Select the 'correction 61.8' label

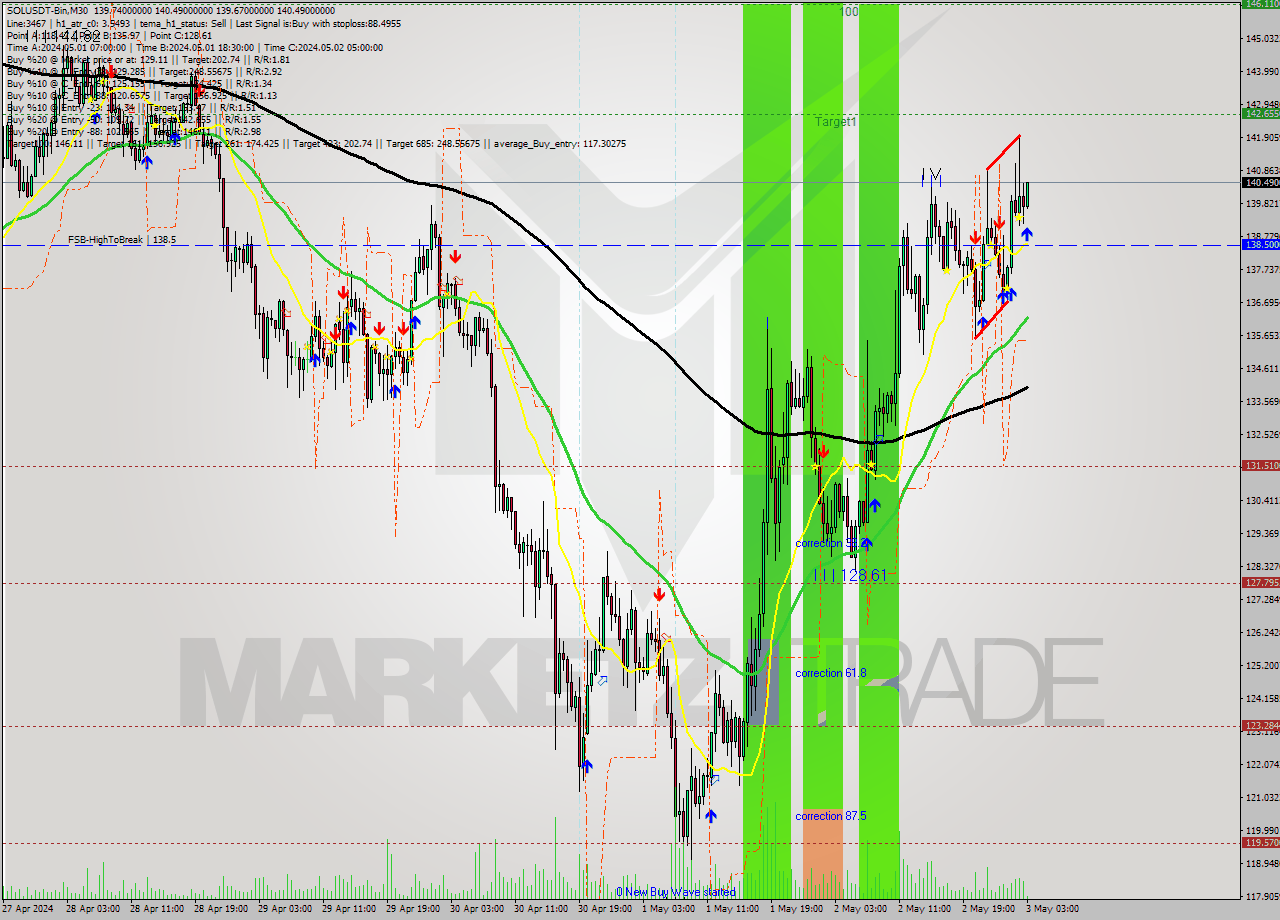(x=831, y=673)
